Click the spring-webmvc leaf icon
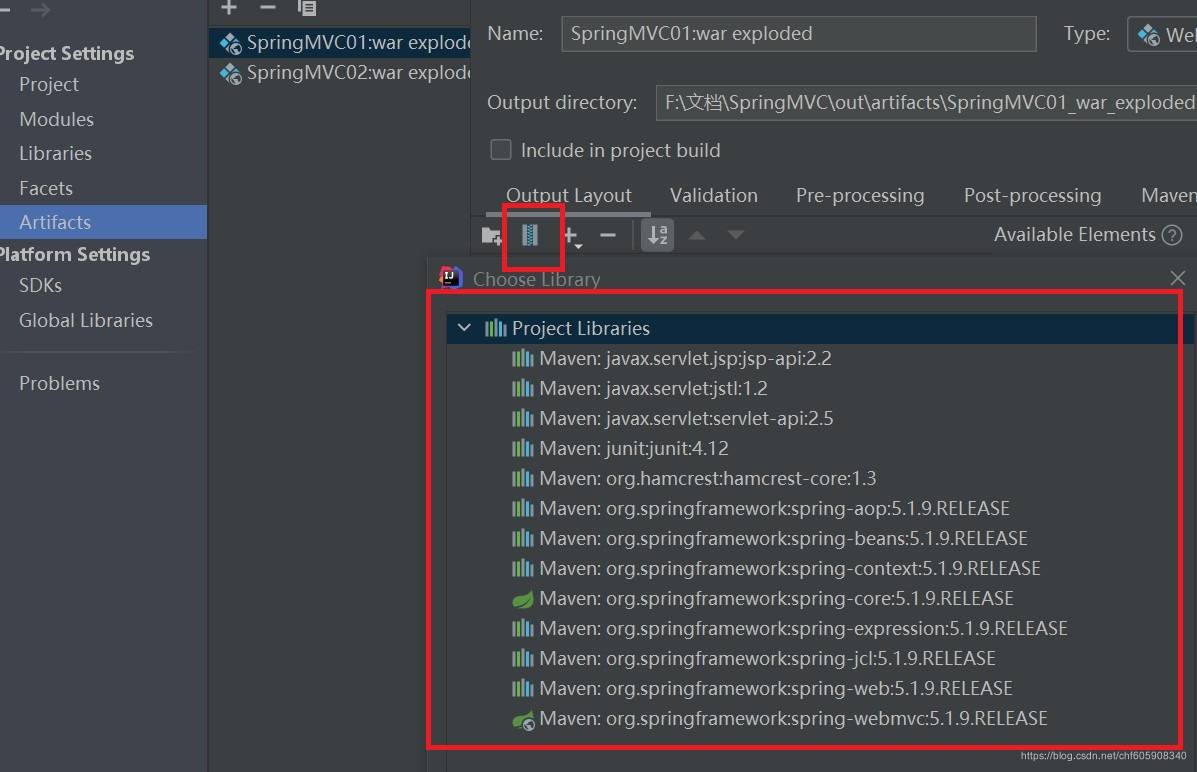This screenshot has width=1197, height=772. tap(524, 720)
